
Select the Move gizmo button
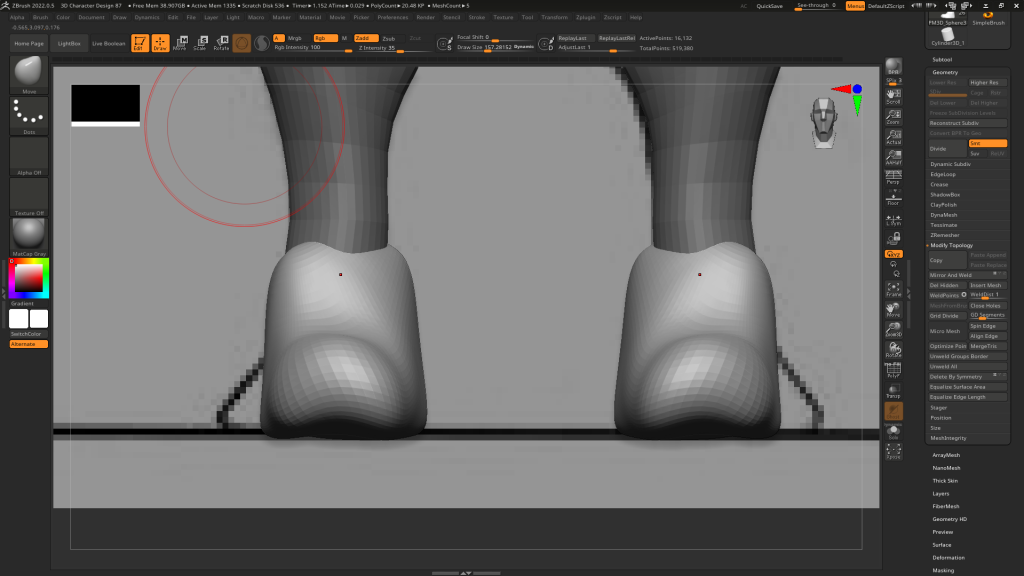tap(179, 43)
